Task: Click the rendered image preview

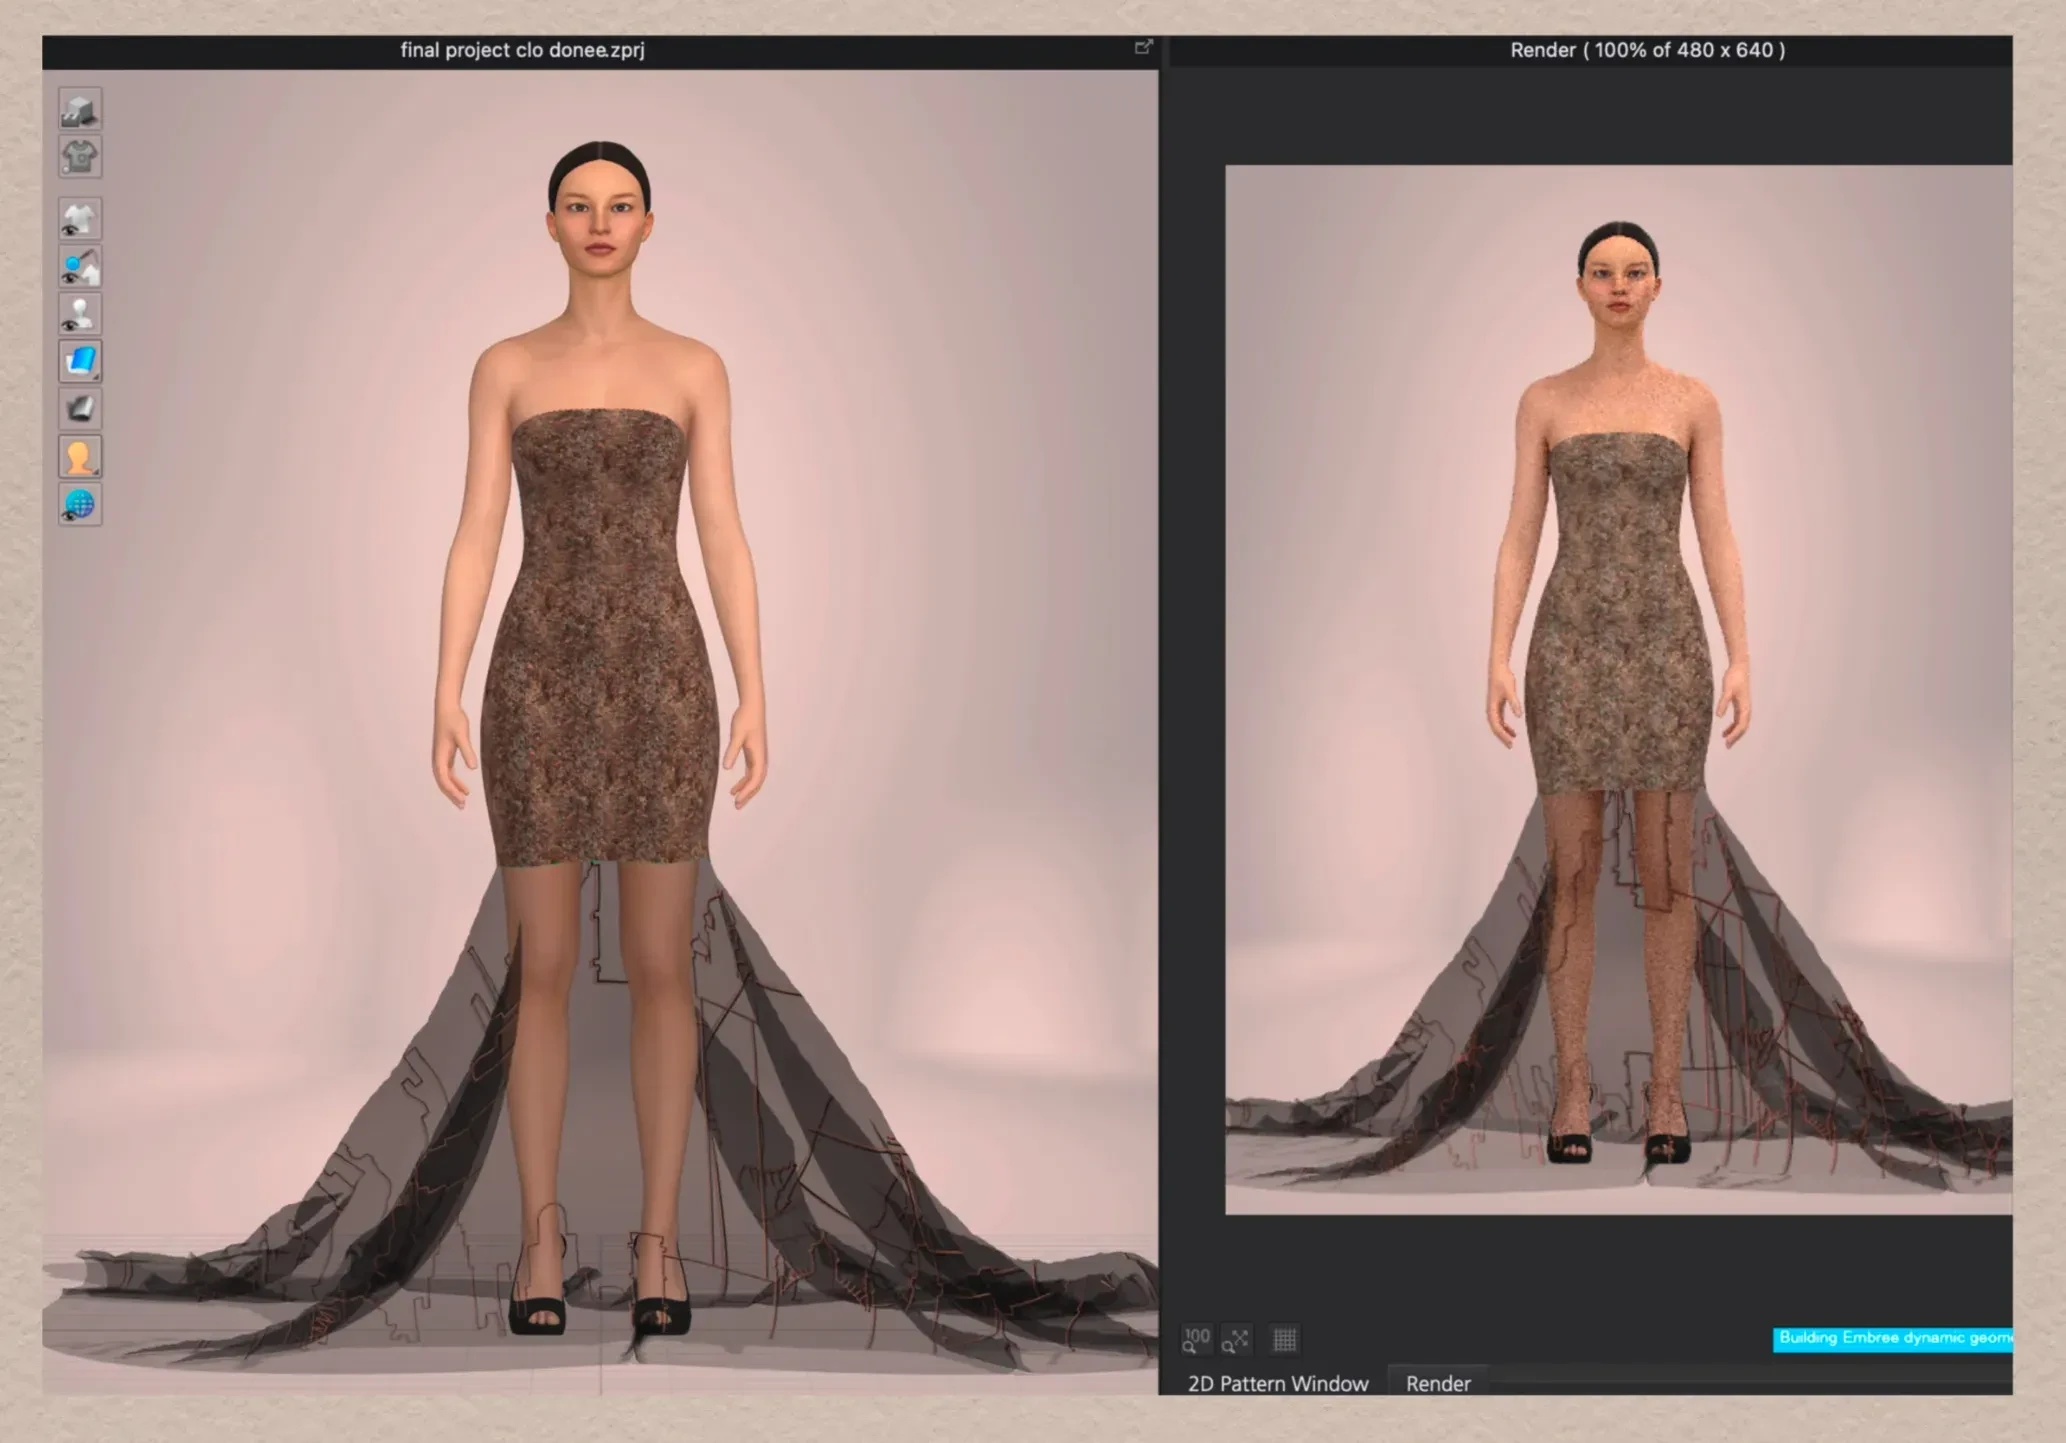Action: pyautogui.click(x=1618, y=690)
